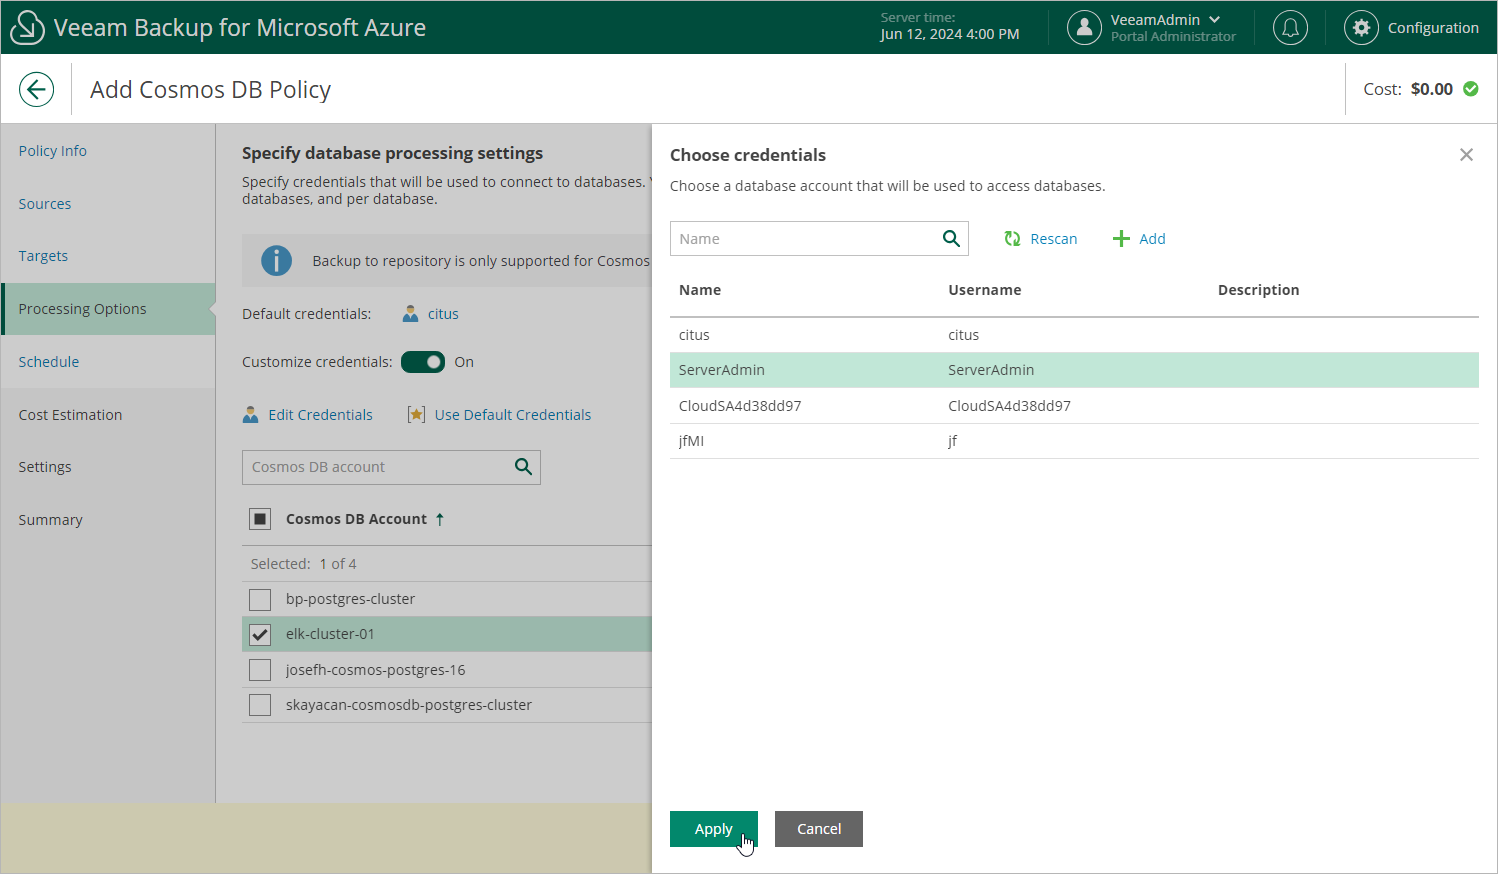Select the jfMI credentials row
This screenshot has width=1498, height=874.
(1074, 441)
